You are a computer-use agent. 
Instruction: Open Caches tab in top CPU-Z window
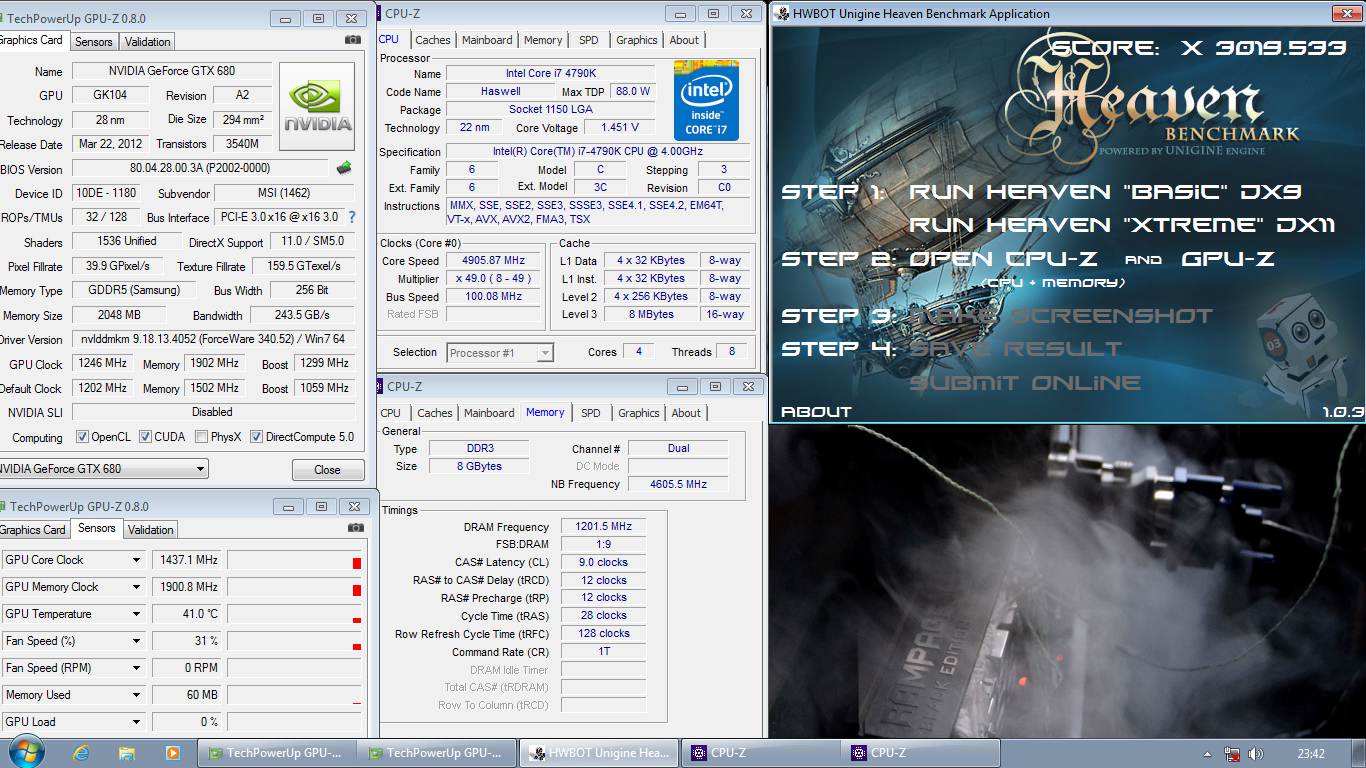(x=433, y=40)
